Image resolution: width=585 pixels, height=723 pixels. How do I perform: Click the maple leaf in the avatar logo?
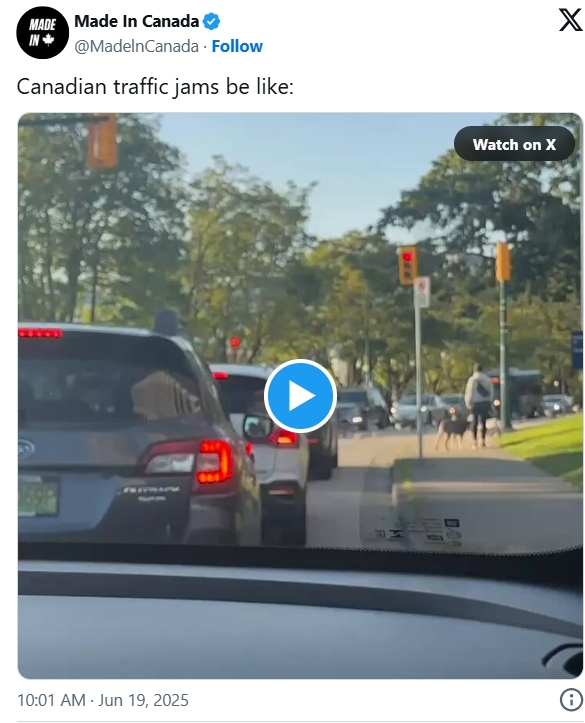(x=48, y=40)
